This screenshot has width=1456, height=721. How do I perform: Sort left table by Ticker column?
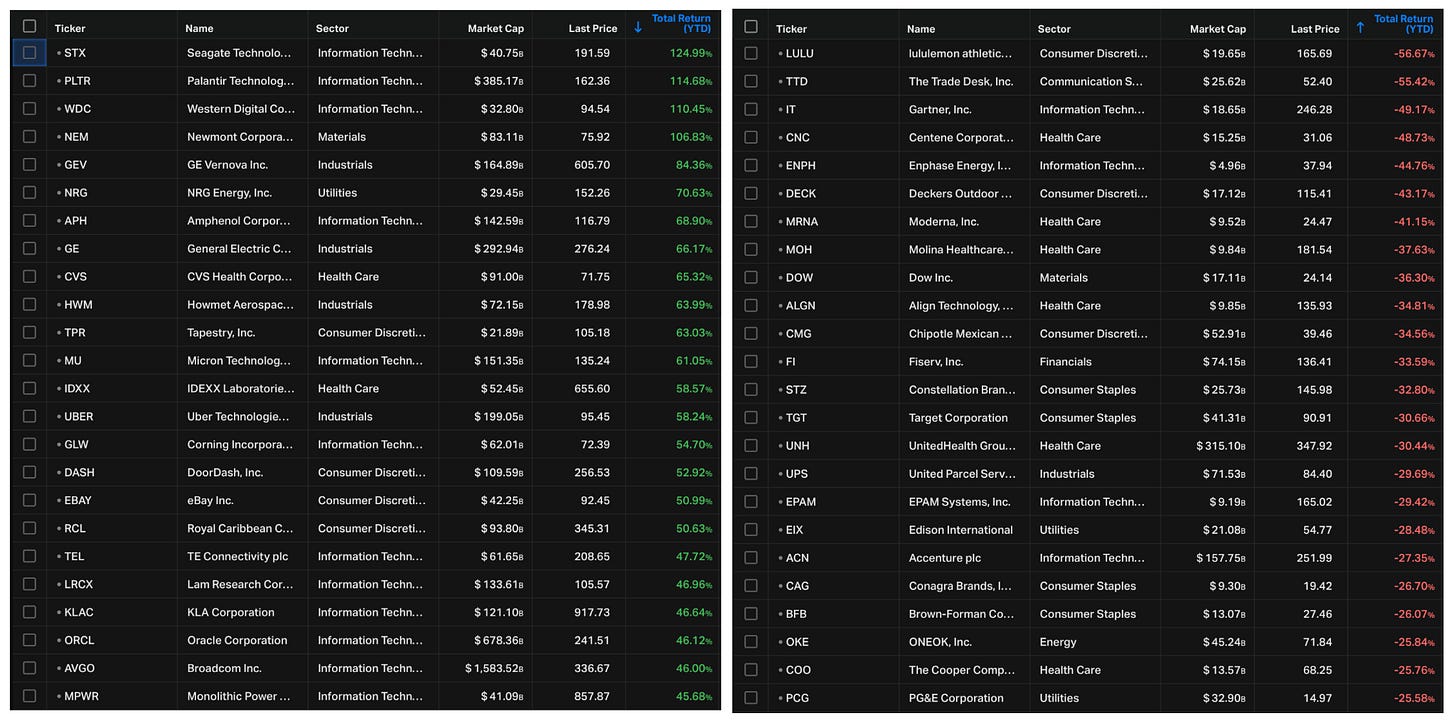pyautogui.click(x=70, y=28)
